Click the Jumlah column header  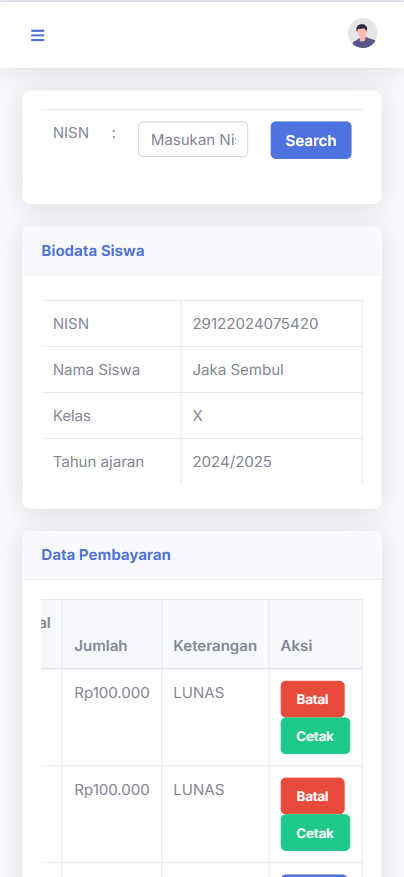tap(101, 646)
